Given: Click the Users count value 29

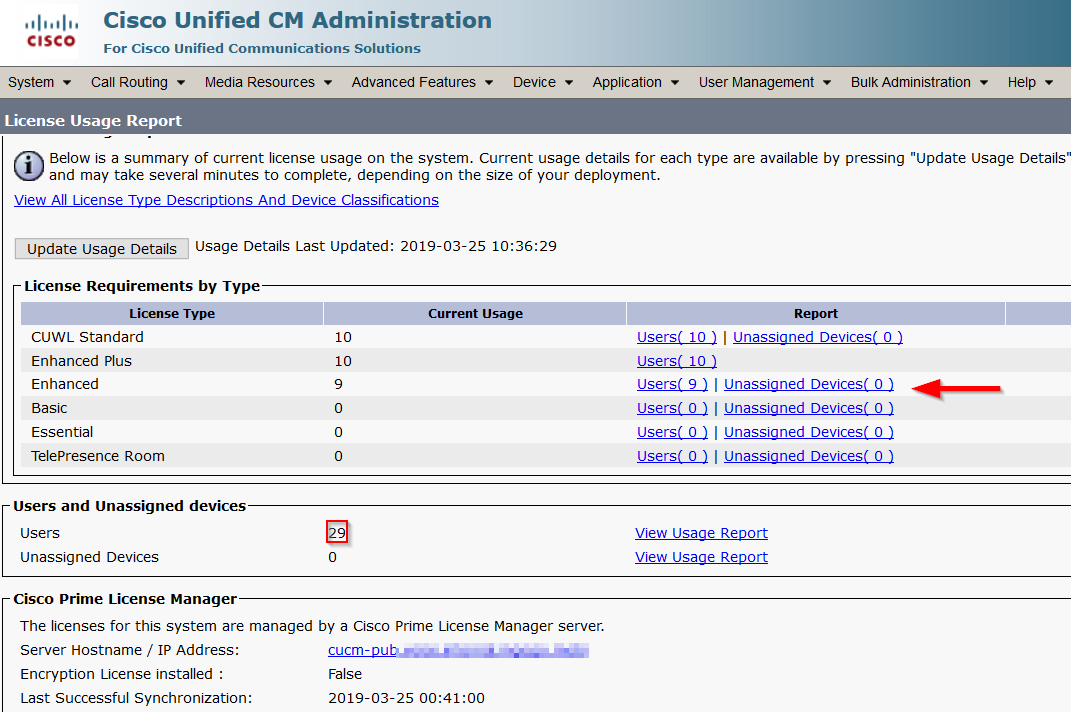Looking at the screenshot, I should [x=337, y=533].
